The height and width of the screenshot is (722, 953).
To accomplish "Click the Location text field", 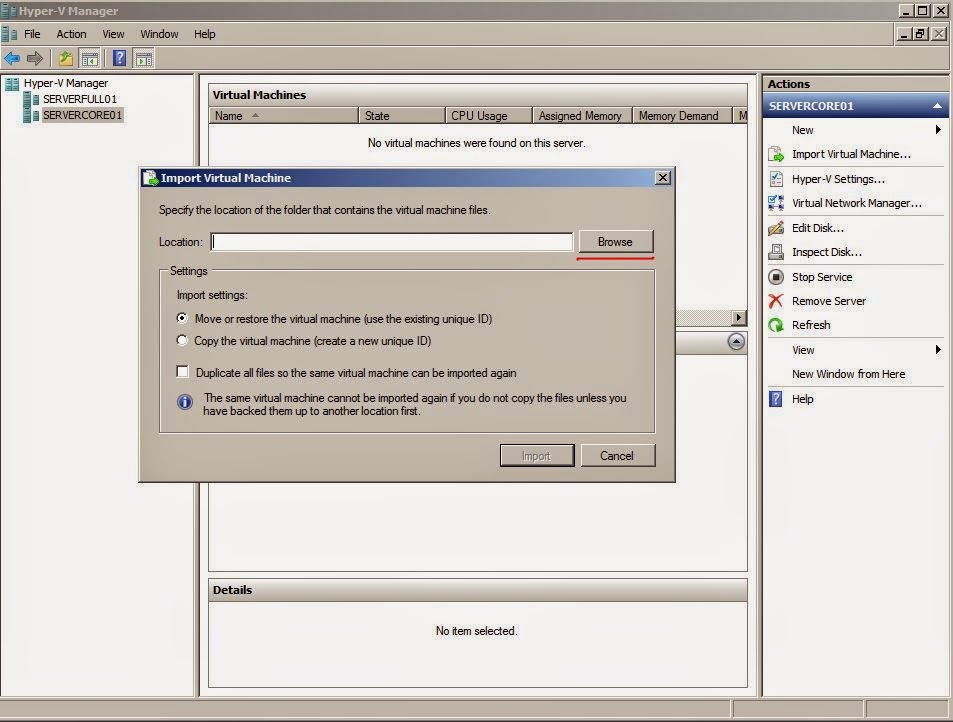I will click(392, 241).
